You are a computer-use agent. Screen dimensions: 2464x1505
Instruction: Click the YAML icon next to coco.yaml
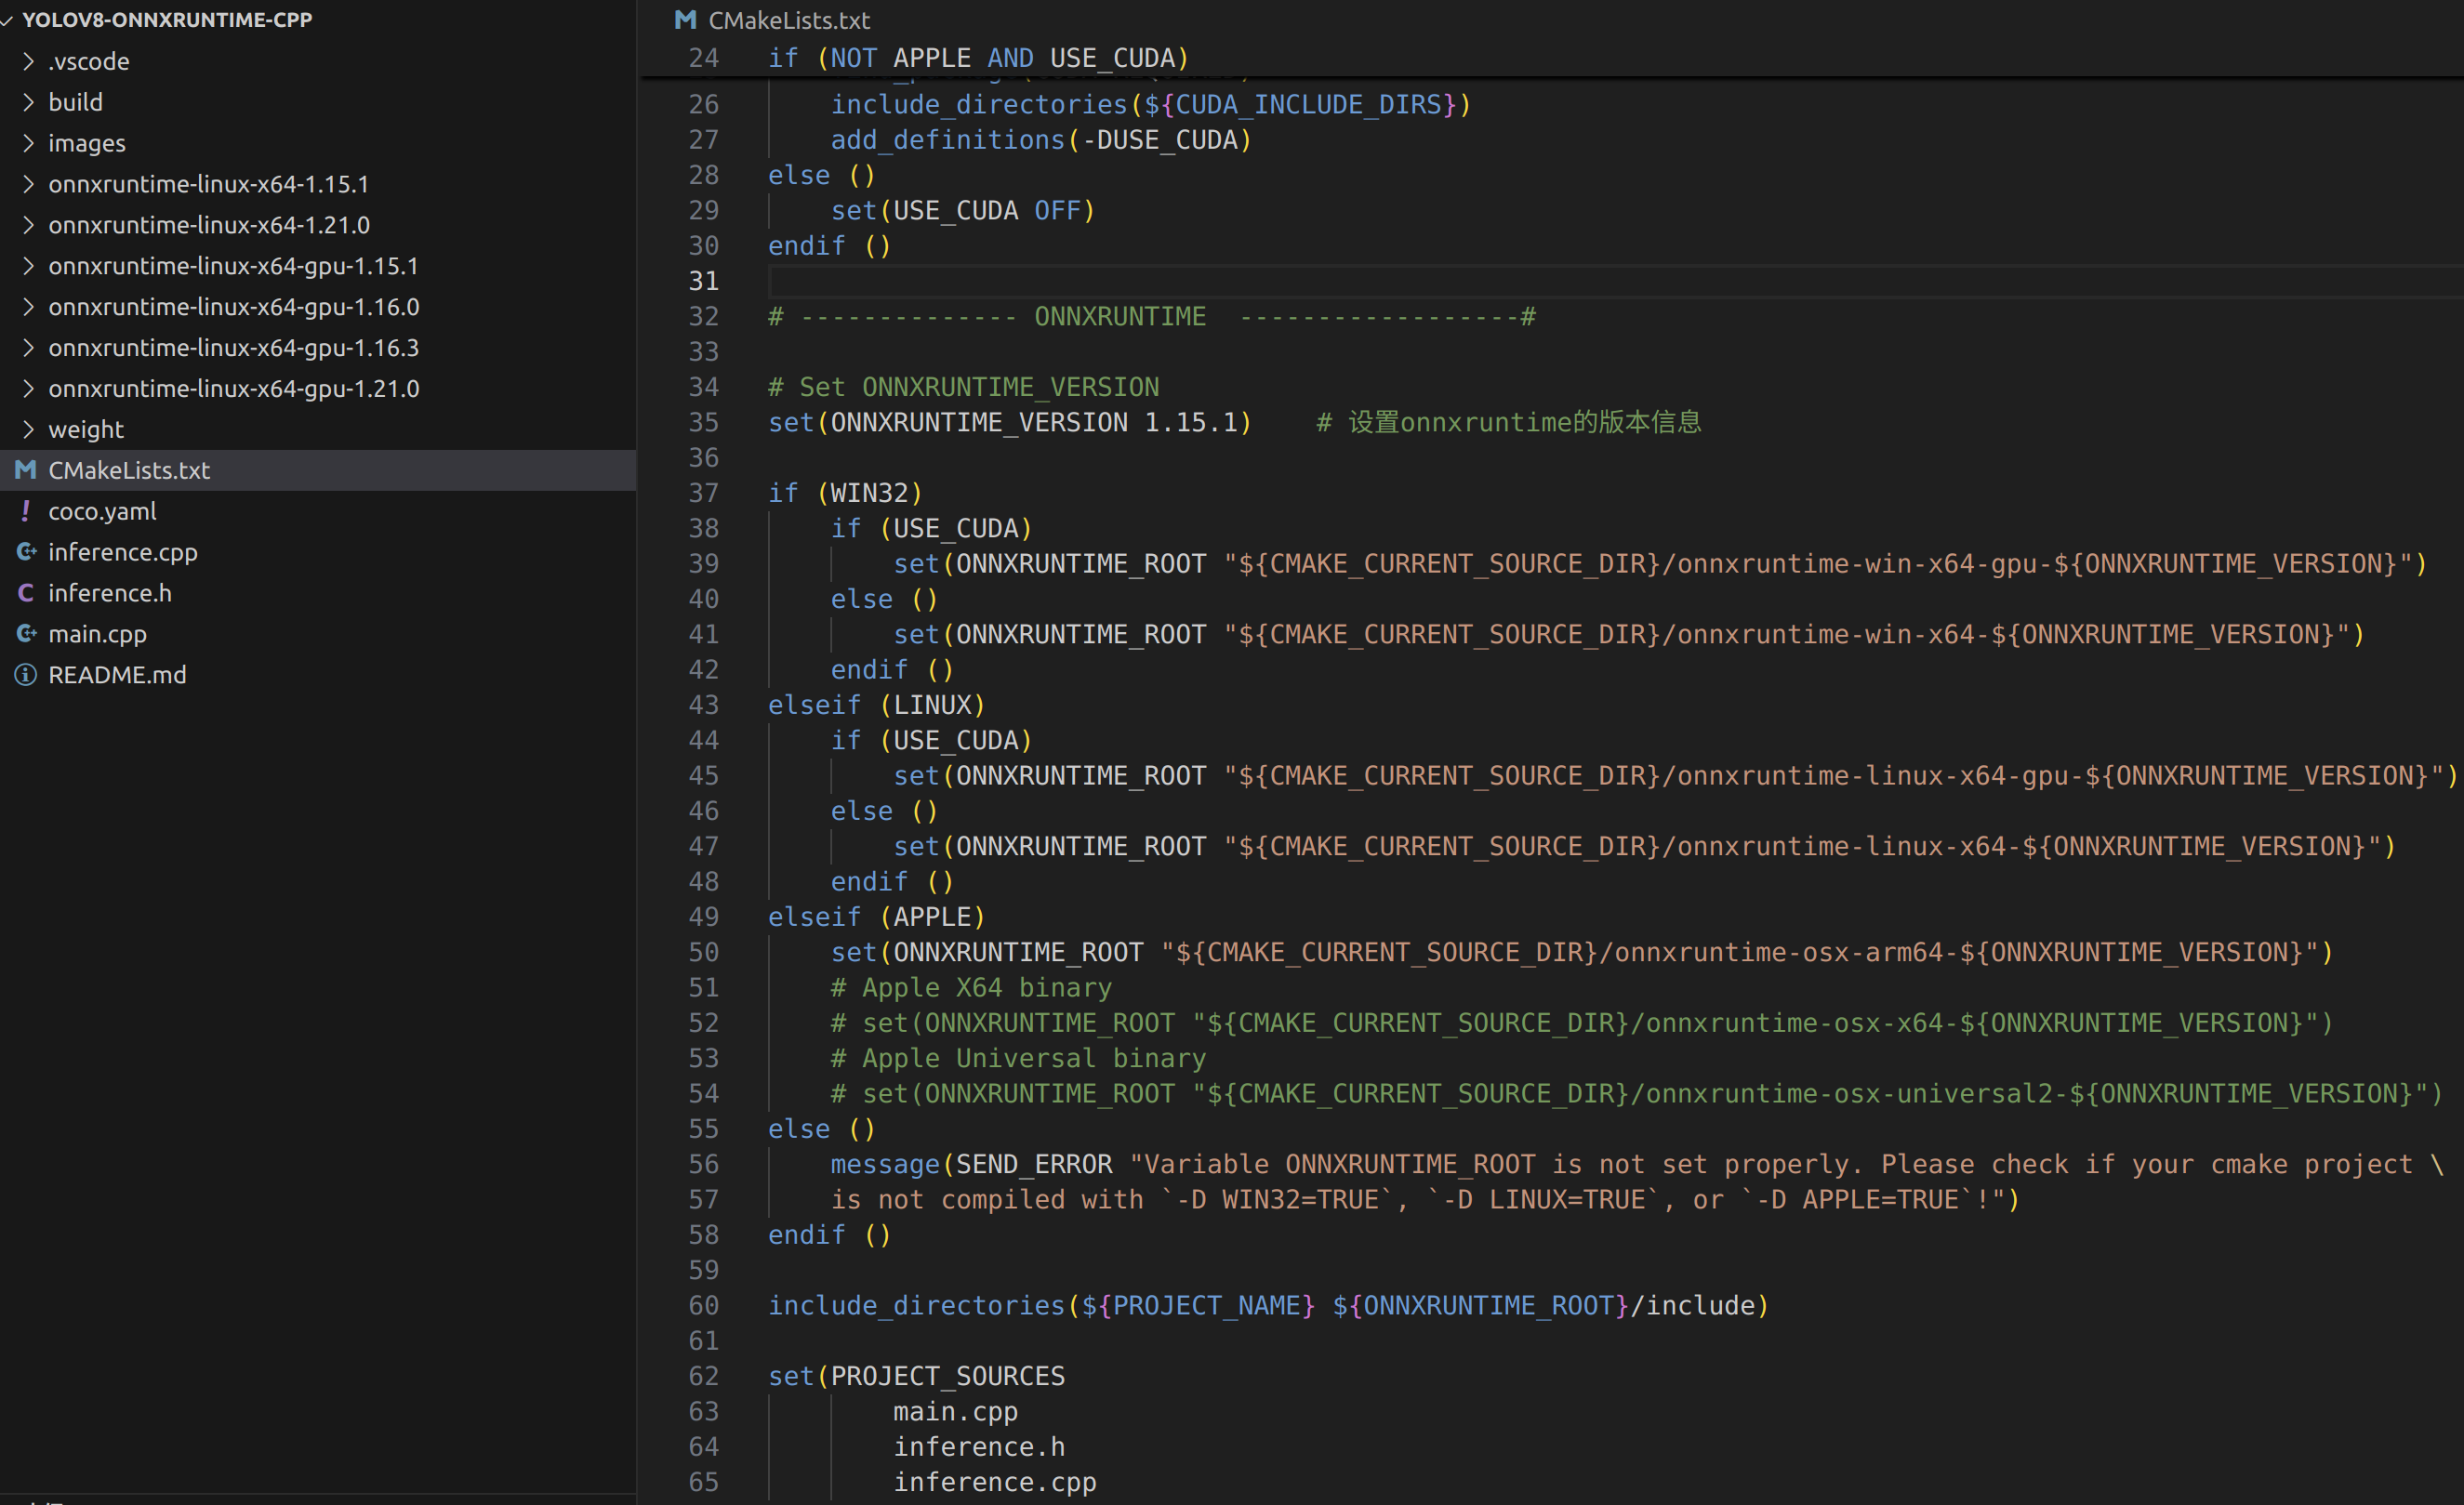point(26,511)
